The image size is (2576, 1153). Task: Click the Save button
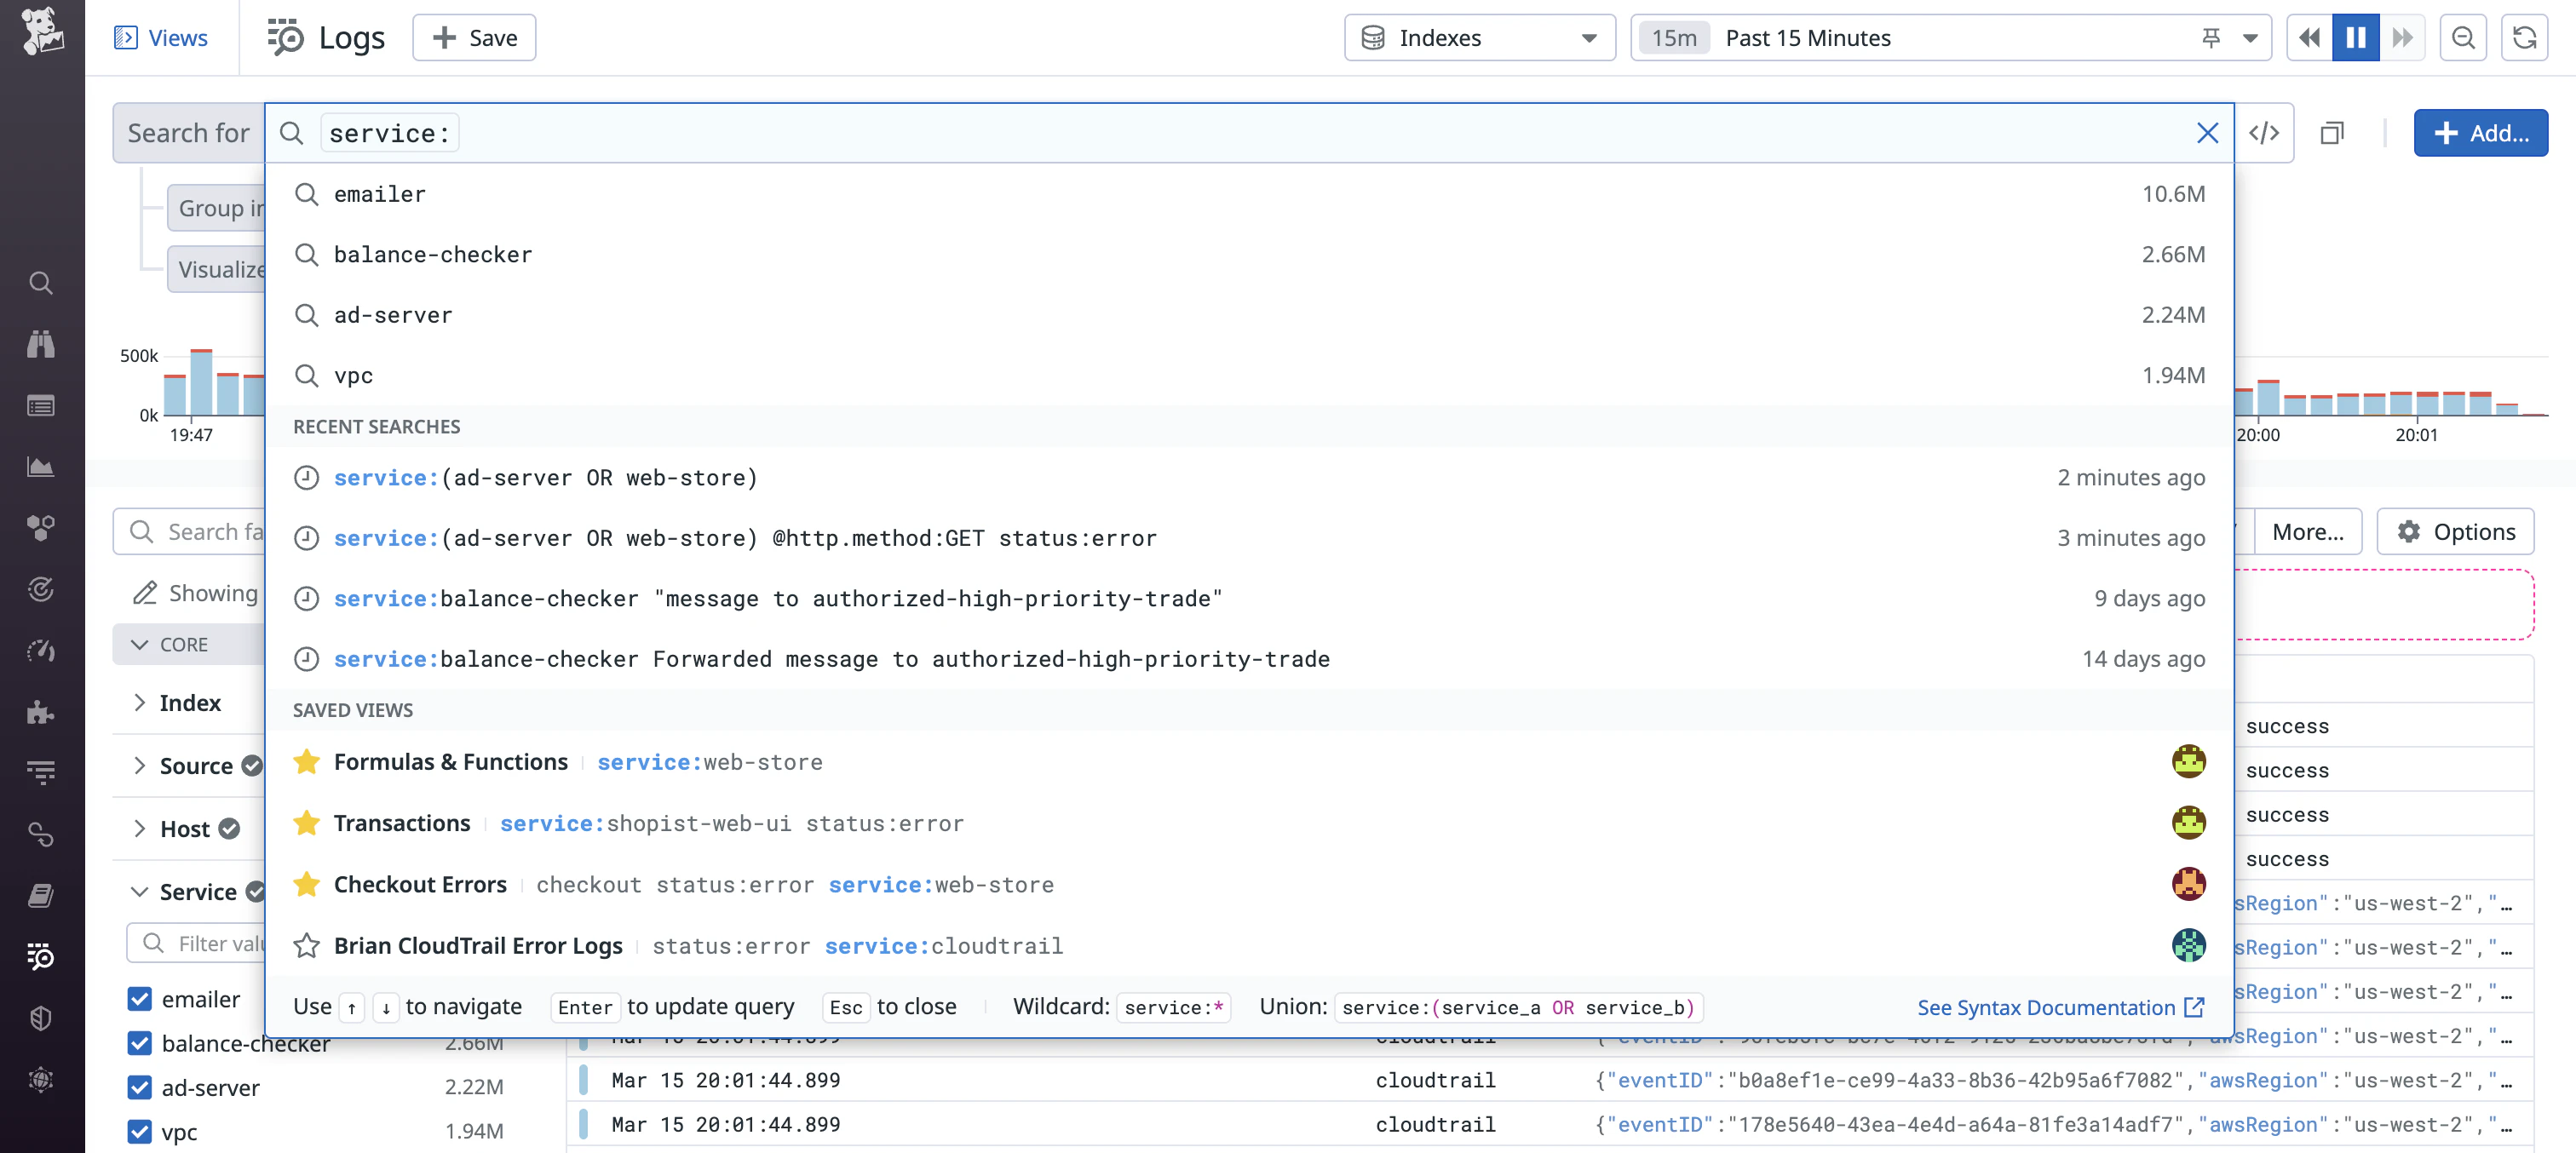pyautogui.click(x=474, y=38)
